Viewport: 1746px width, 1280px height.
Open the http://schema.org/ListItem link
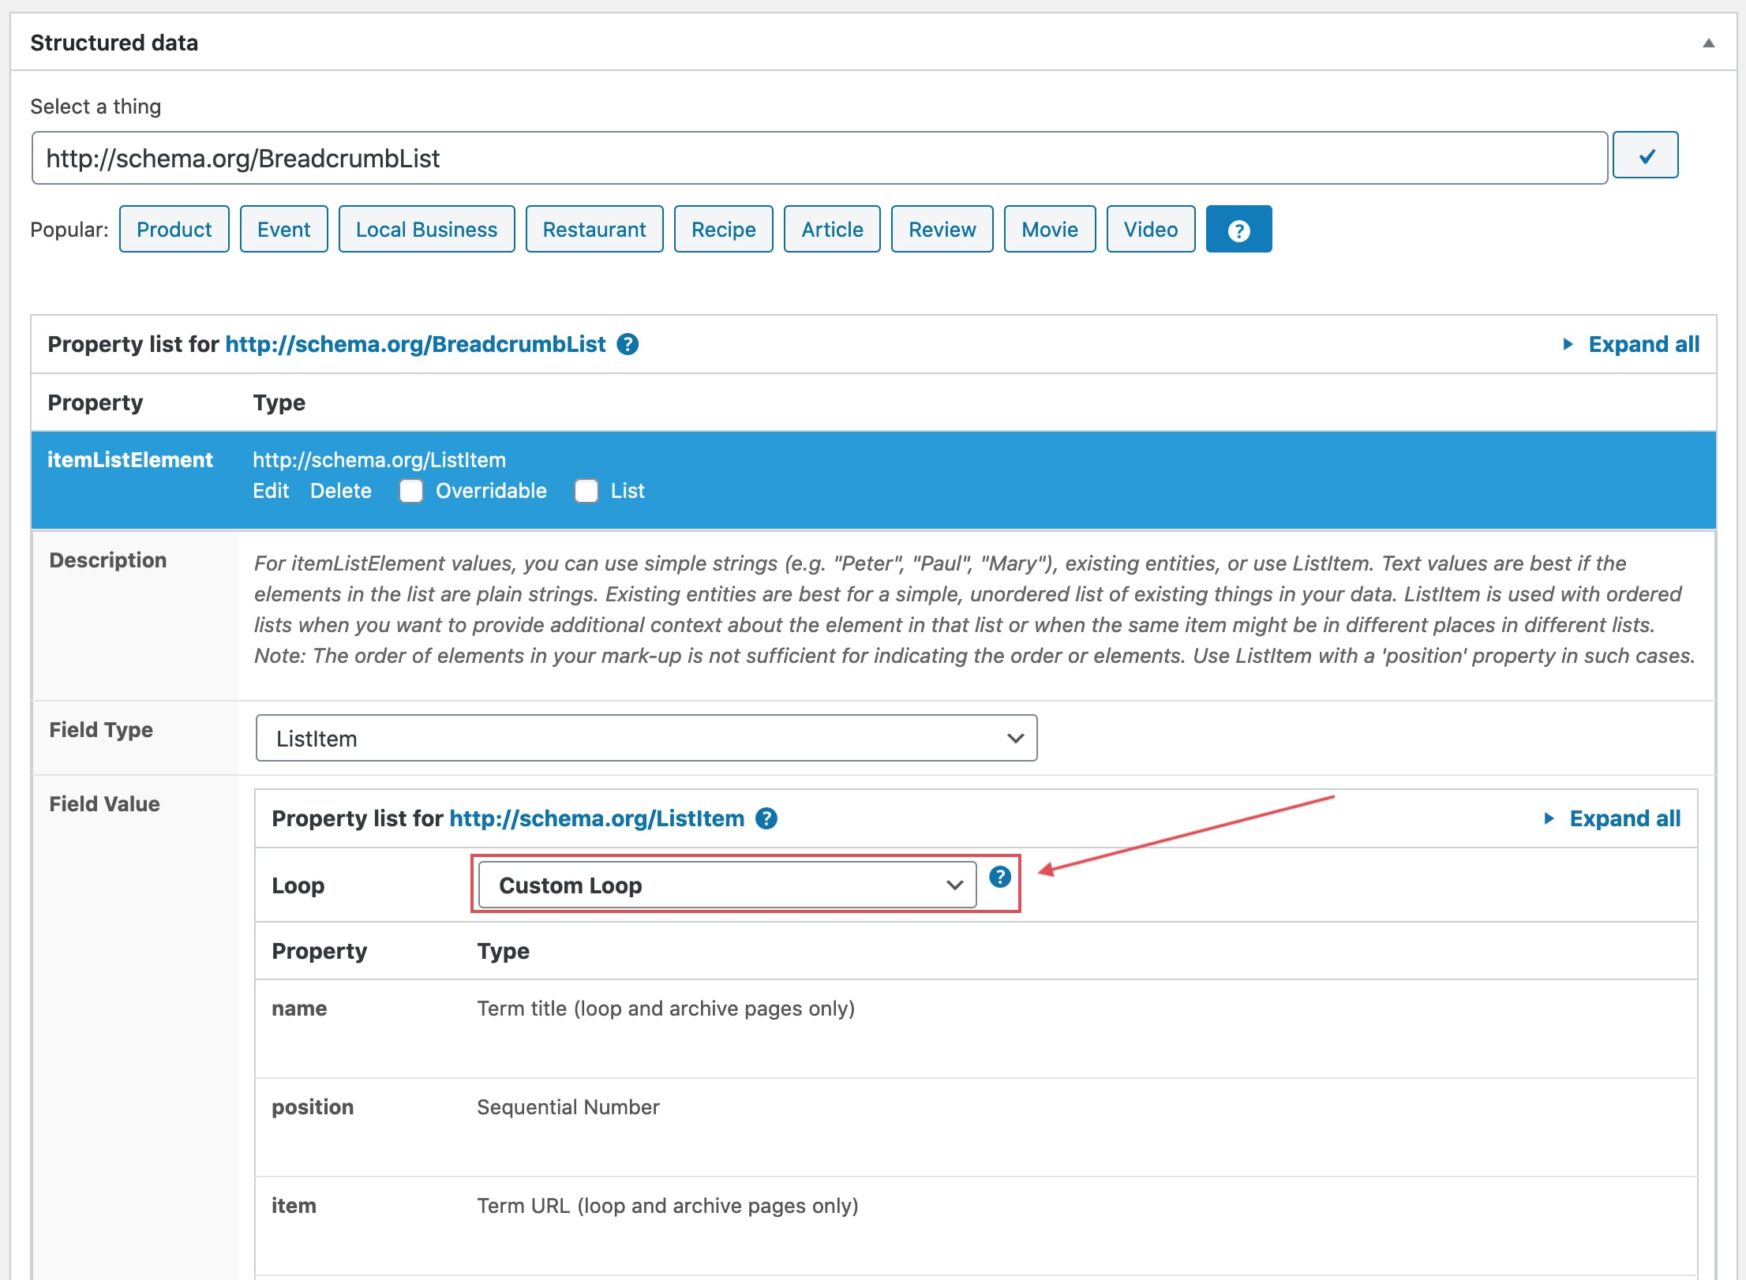(597, 818)
